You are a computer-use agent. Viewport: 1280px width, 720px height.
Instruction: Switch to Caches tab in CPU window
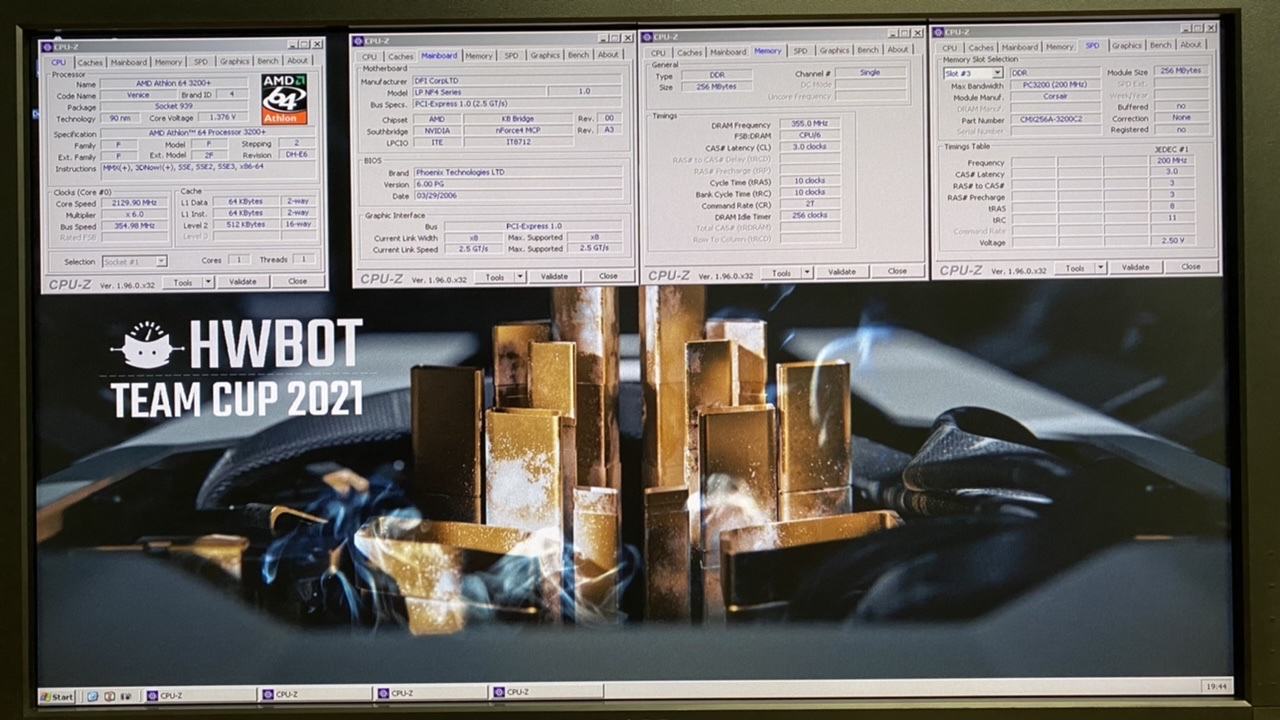pyautogui.click(x=90, y=63)
